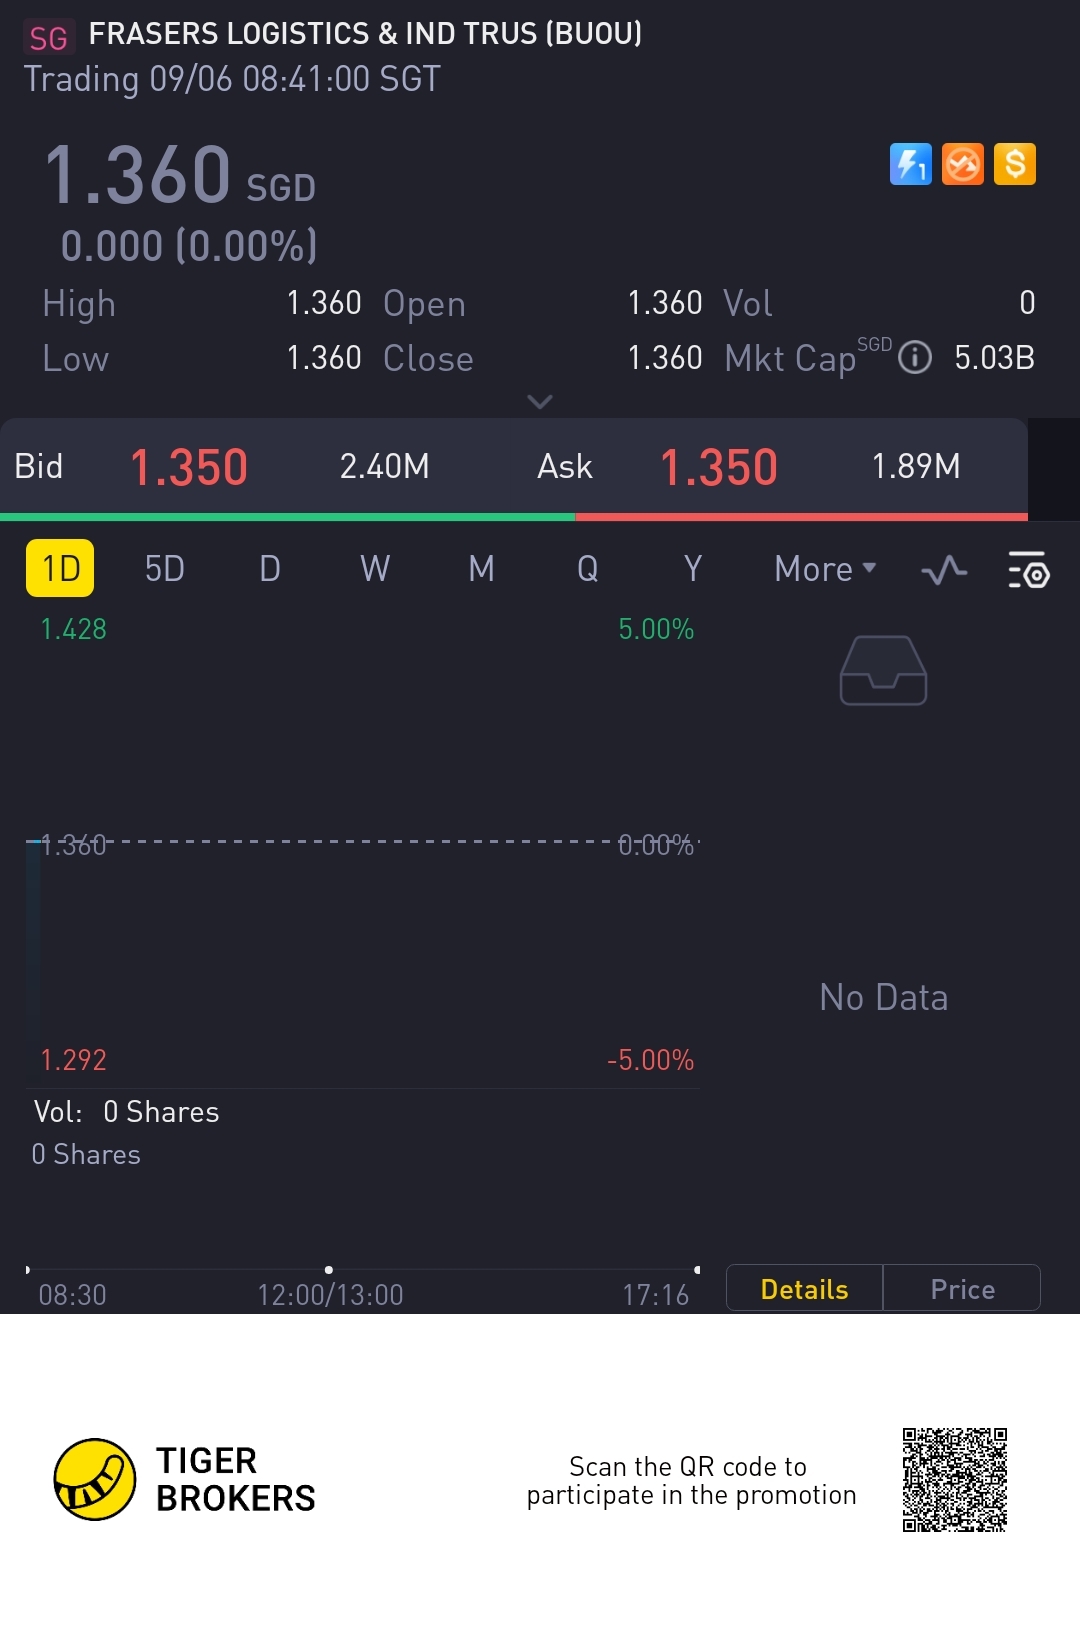Expand the quote details chevron
The image size is (1080, 1646).
tap(540, 402)
